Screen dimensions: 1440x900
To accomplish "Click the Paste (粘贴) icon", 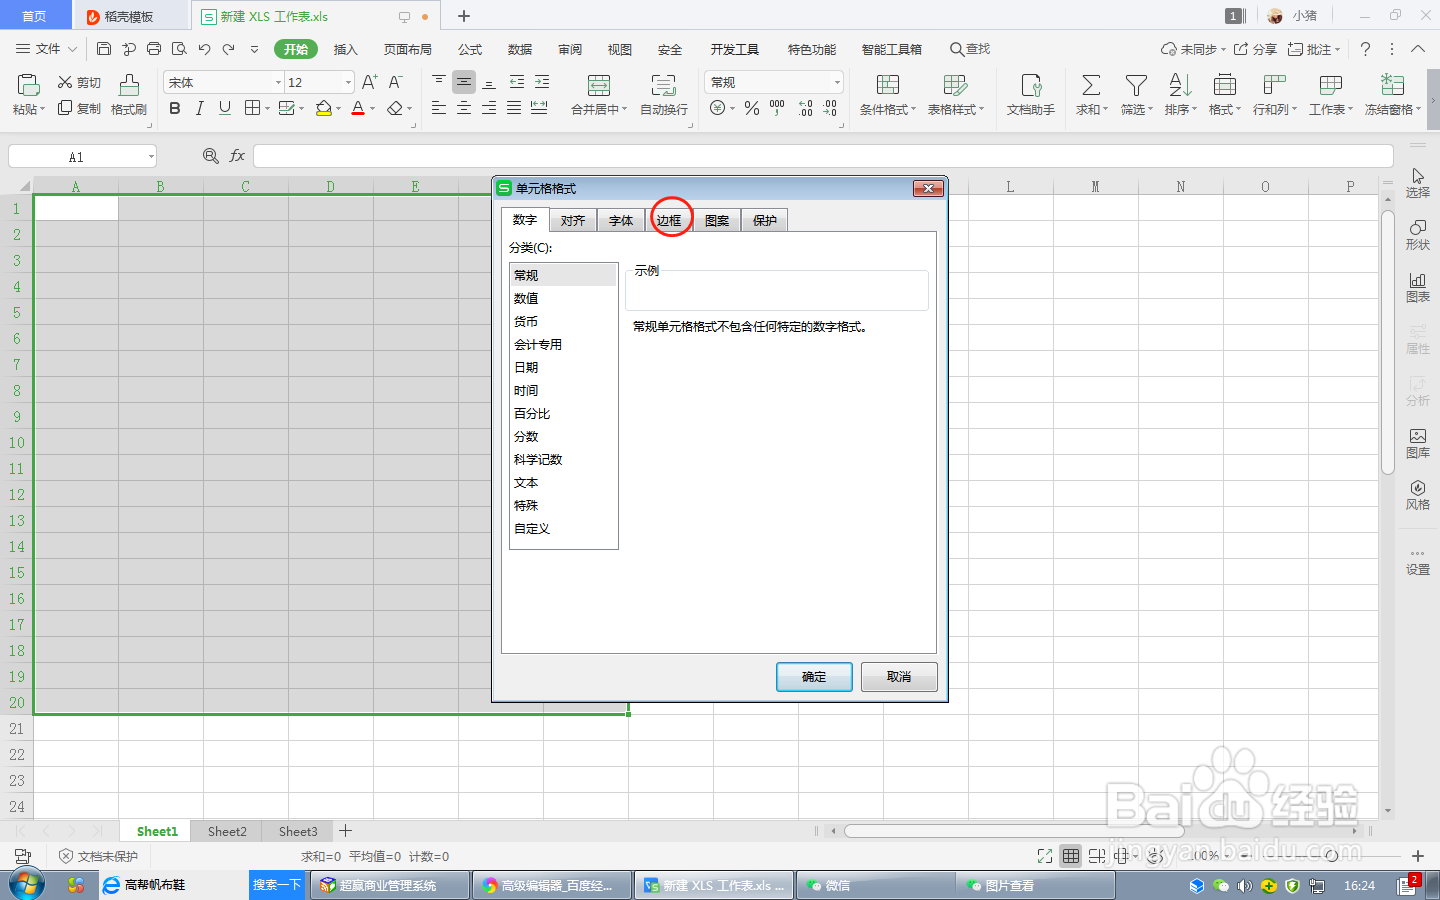I will coord(28,86).
